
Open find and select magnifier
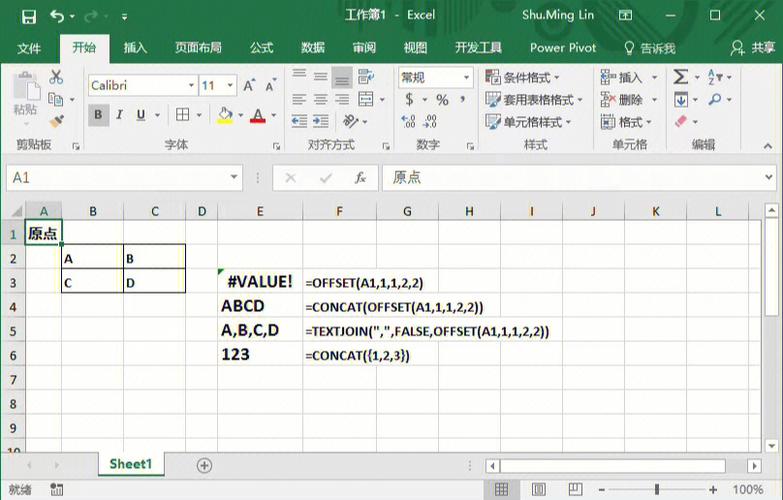(x=715, y=99)
